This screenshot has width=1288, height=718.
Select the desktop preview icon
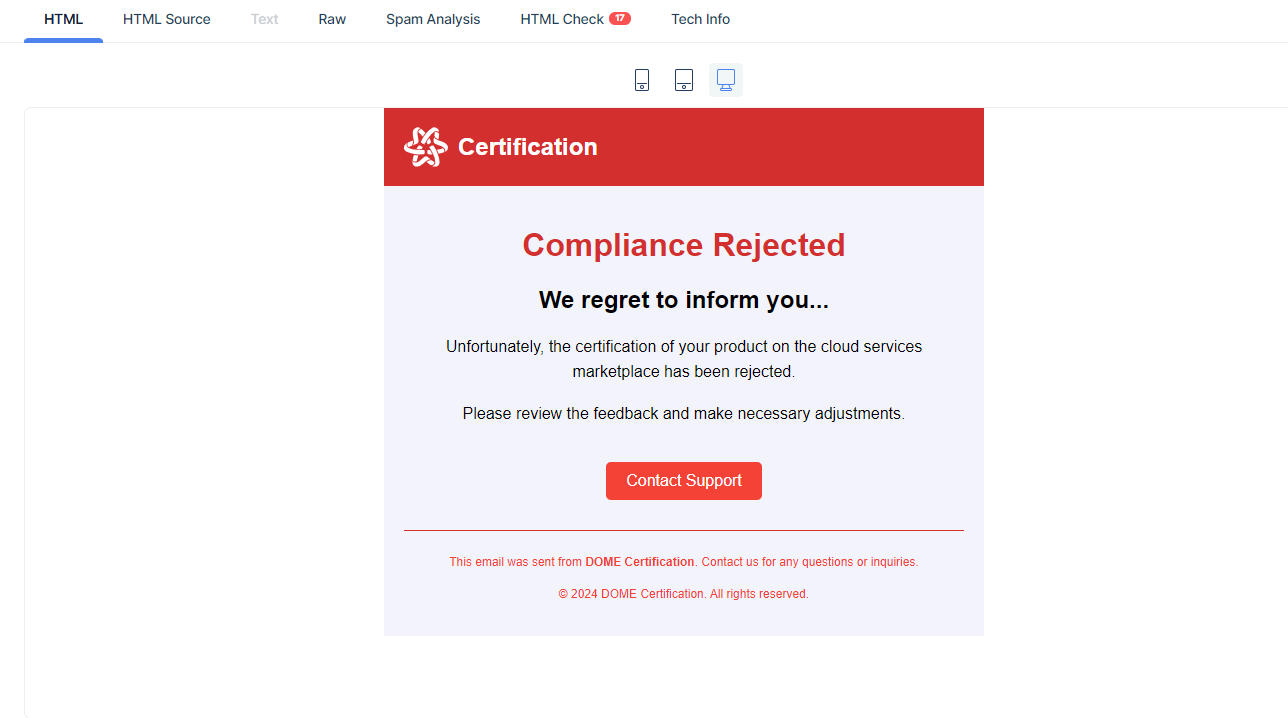pos(726,80)
